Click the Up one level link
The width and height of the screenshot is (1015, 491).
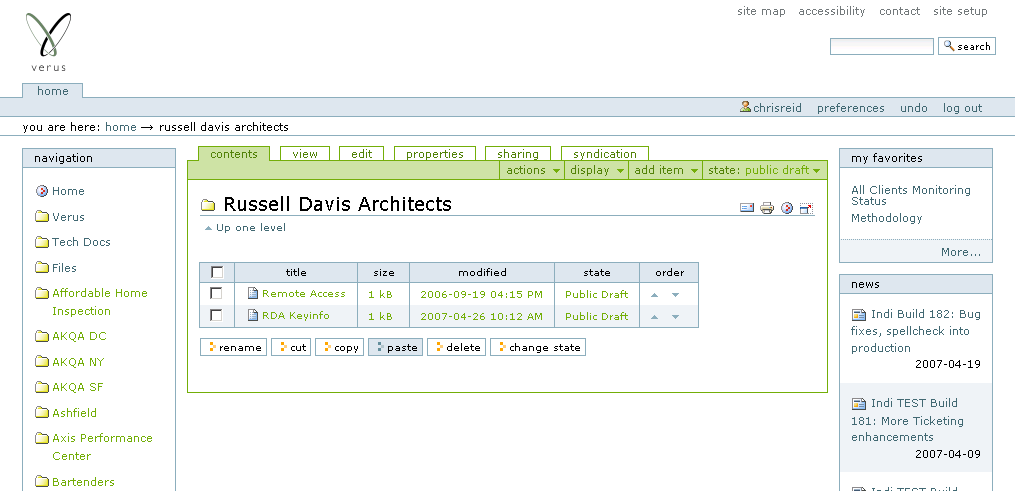pos(250,228)
